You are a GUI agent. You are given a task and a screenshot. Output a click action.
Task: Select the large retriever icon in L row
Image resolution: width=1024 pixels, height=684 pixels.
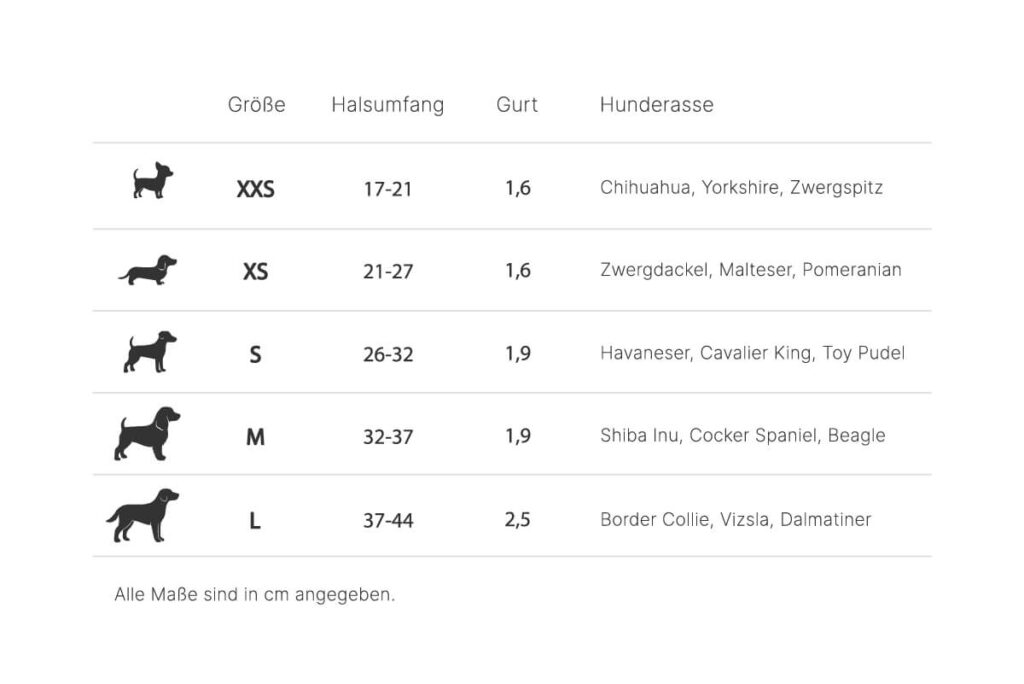pos(143,515)
